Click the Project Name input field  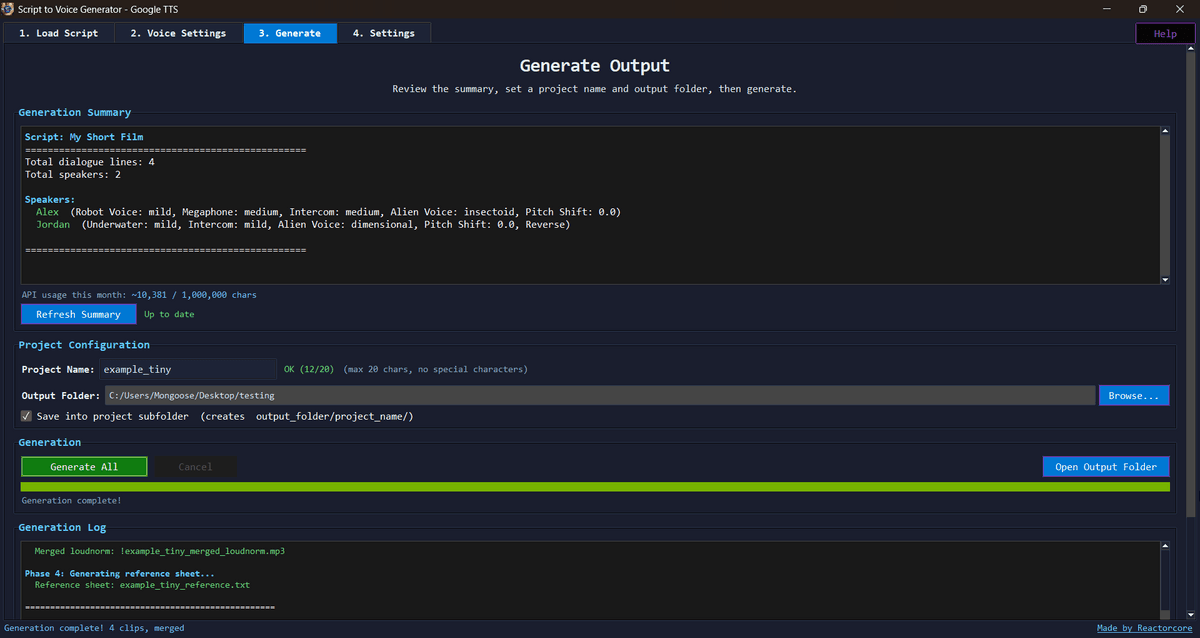click(x=189, y=369)
